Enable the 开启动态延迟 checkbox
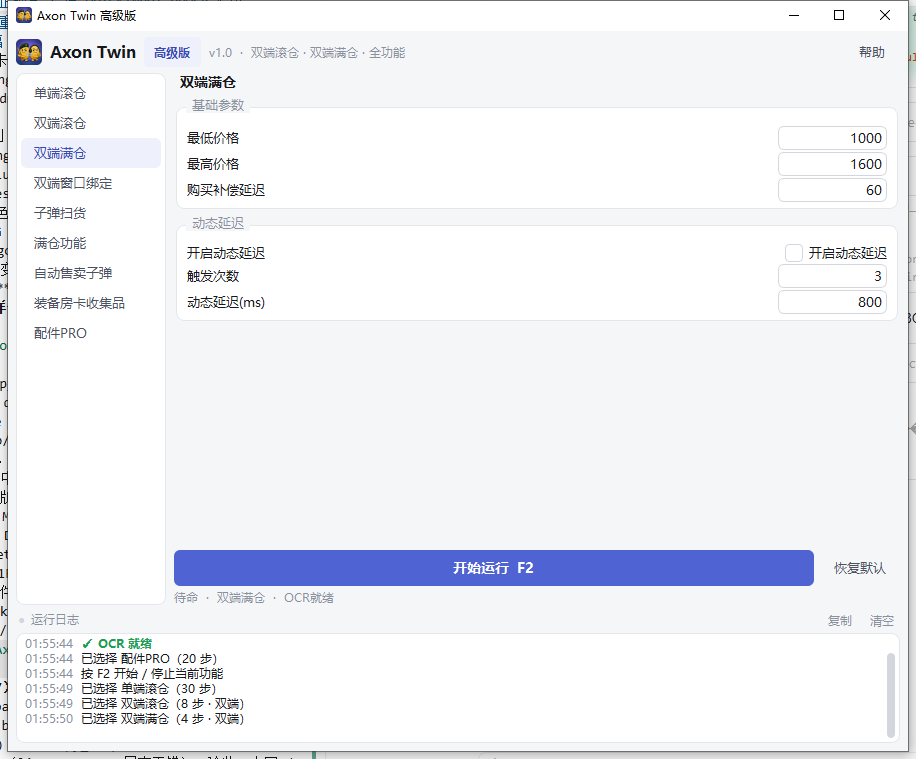916x759 pixels. click(x=793, y=253)
